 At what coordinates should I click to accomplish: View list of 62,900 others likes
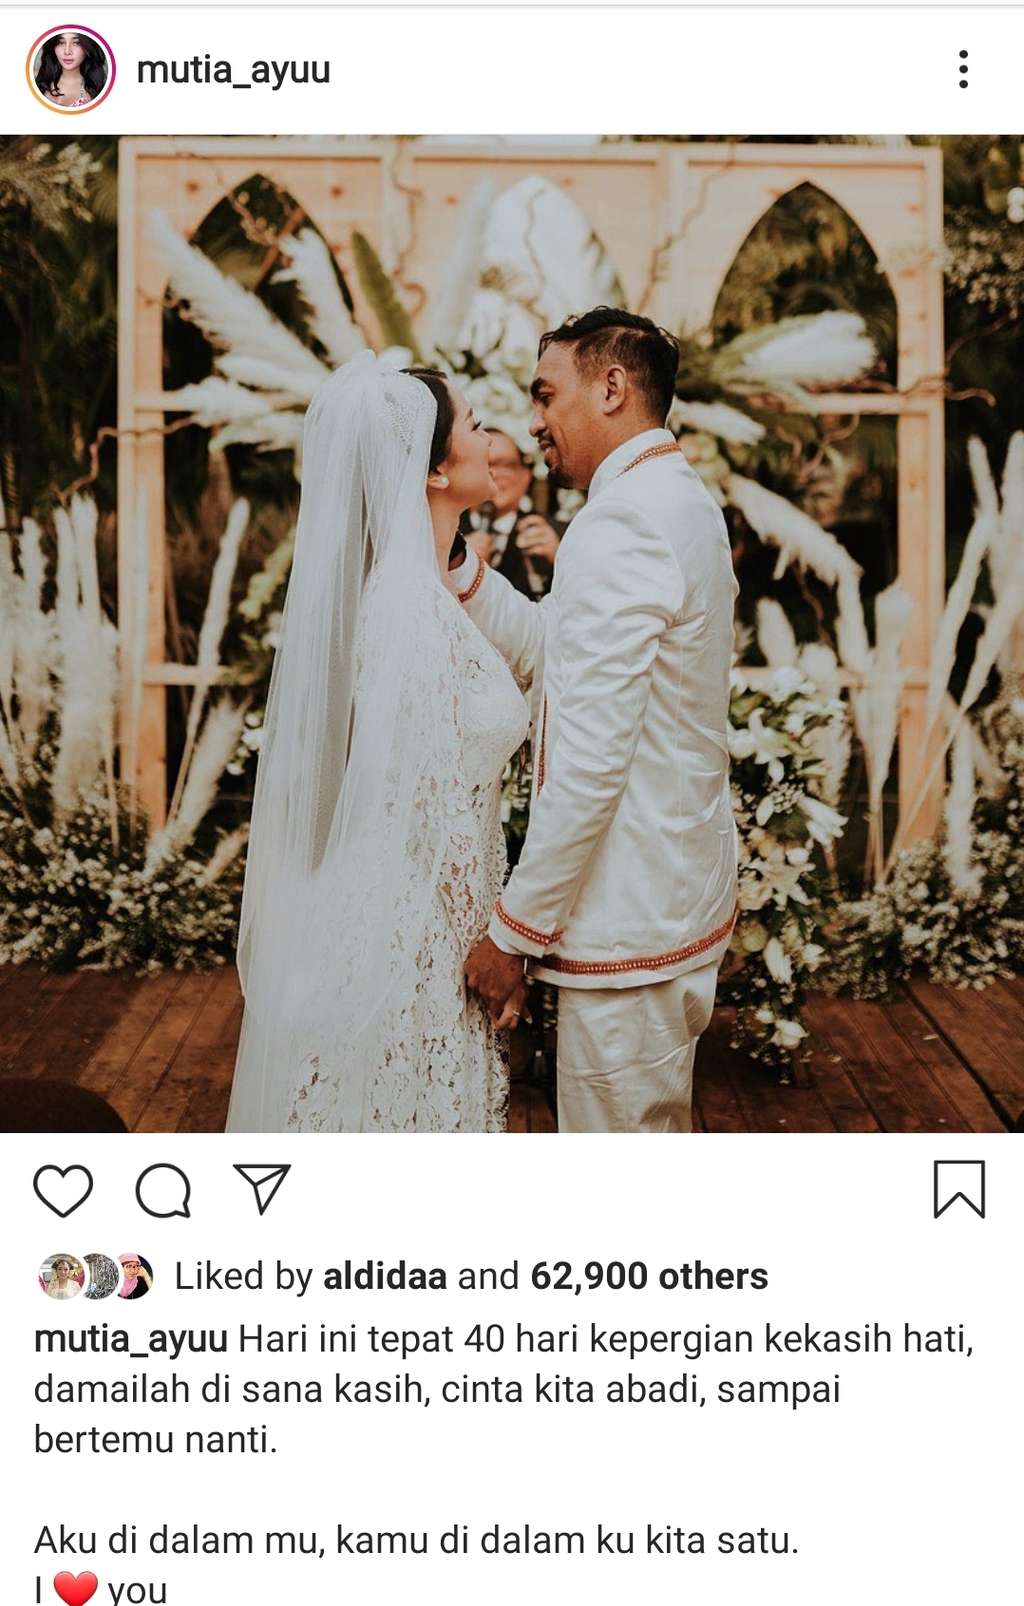649,1276
